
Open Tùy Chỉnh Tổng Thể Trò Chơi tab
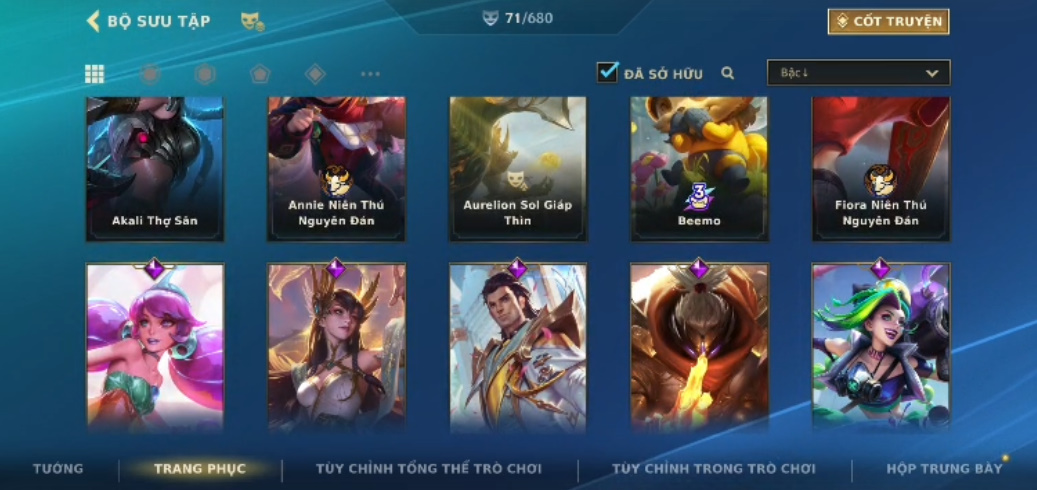point(429,469)
